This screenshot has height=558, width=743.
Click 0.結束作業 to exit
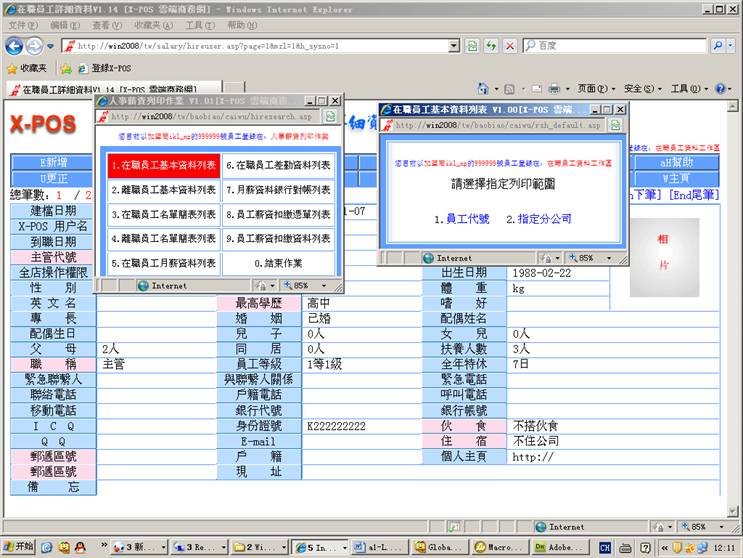(x=277, y=264)
